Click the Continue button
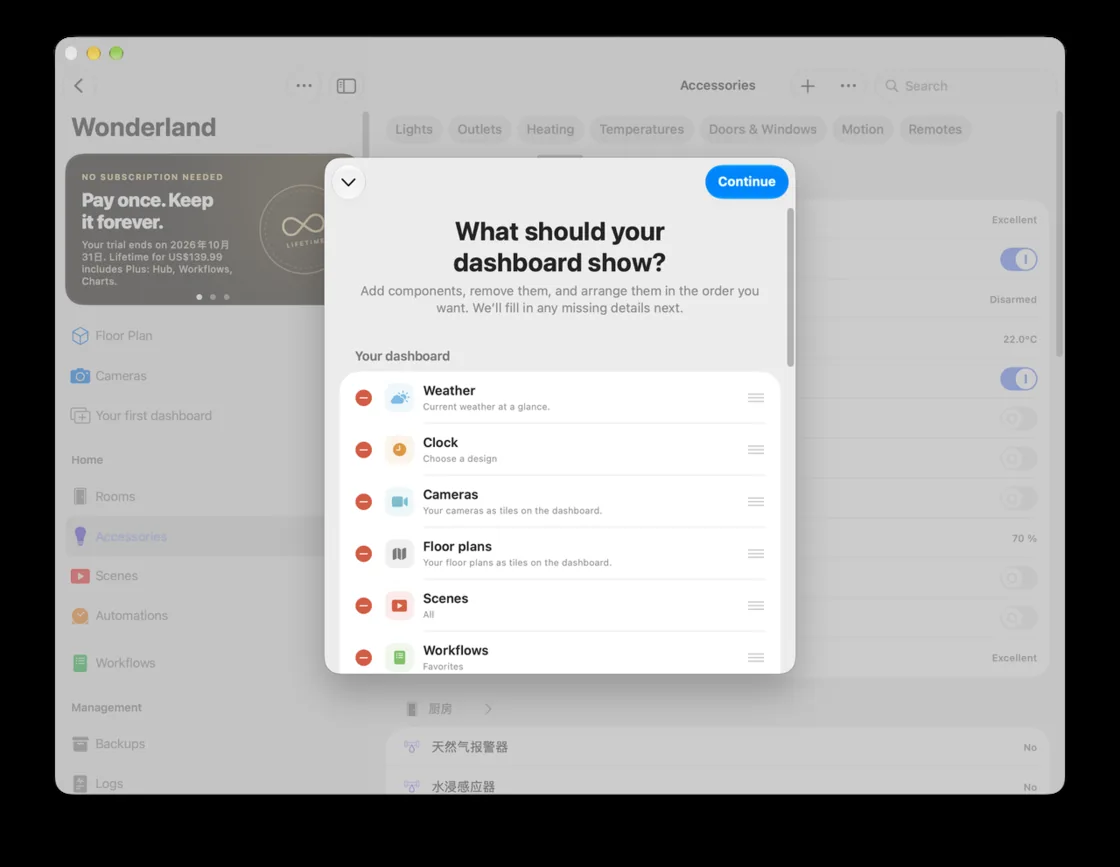 tap(746, 181)
